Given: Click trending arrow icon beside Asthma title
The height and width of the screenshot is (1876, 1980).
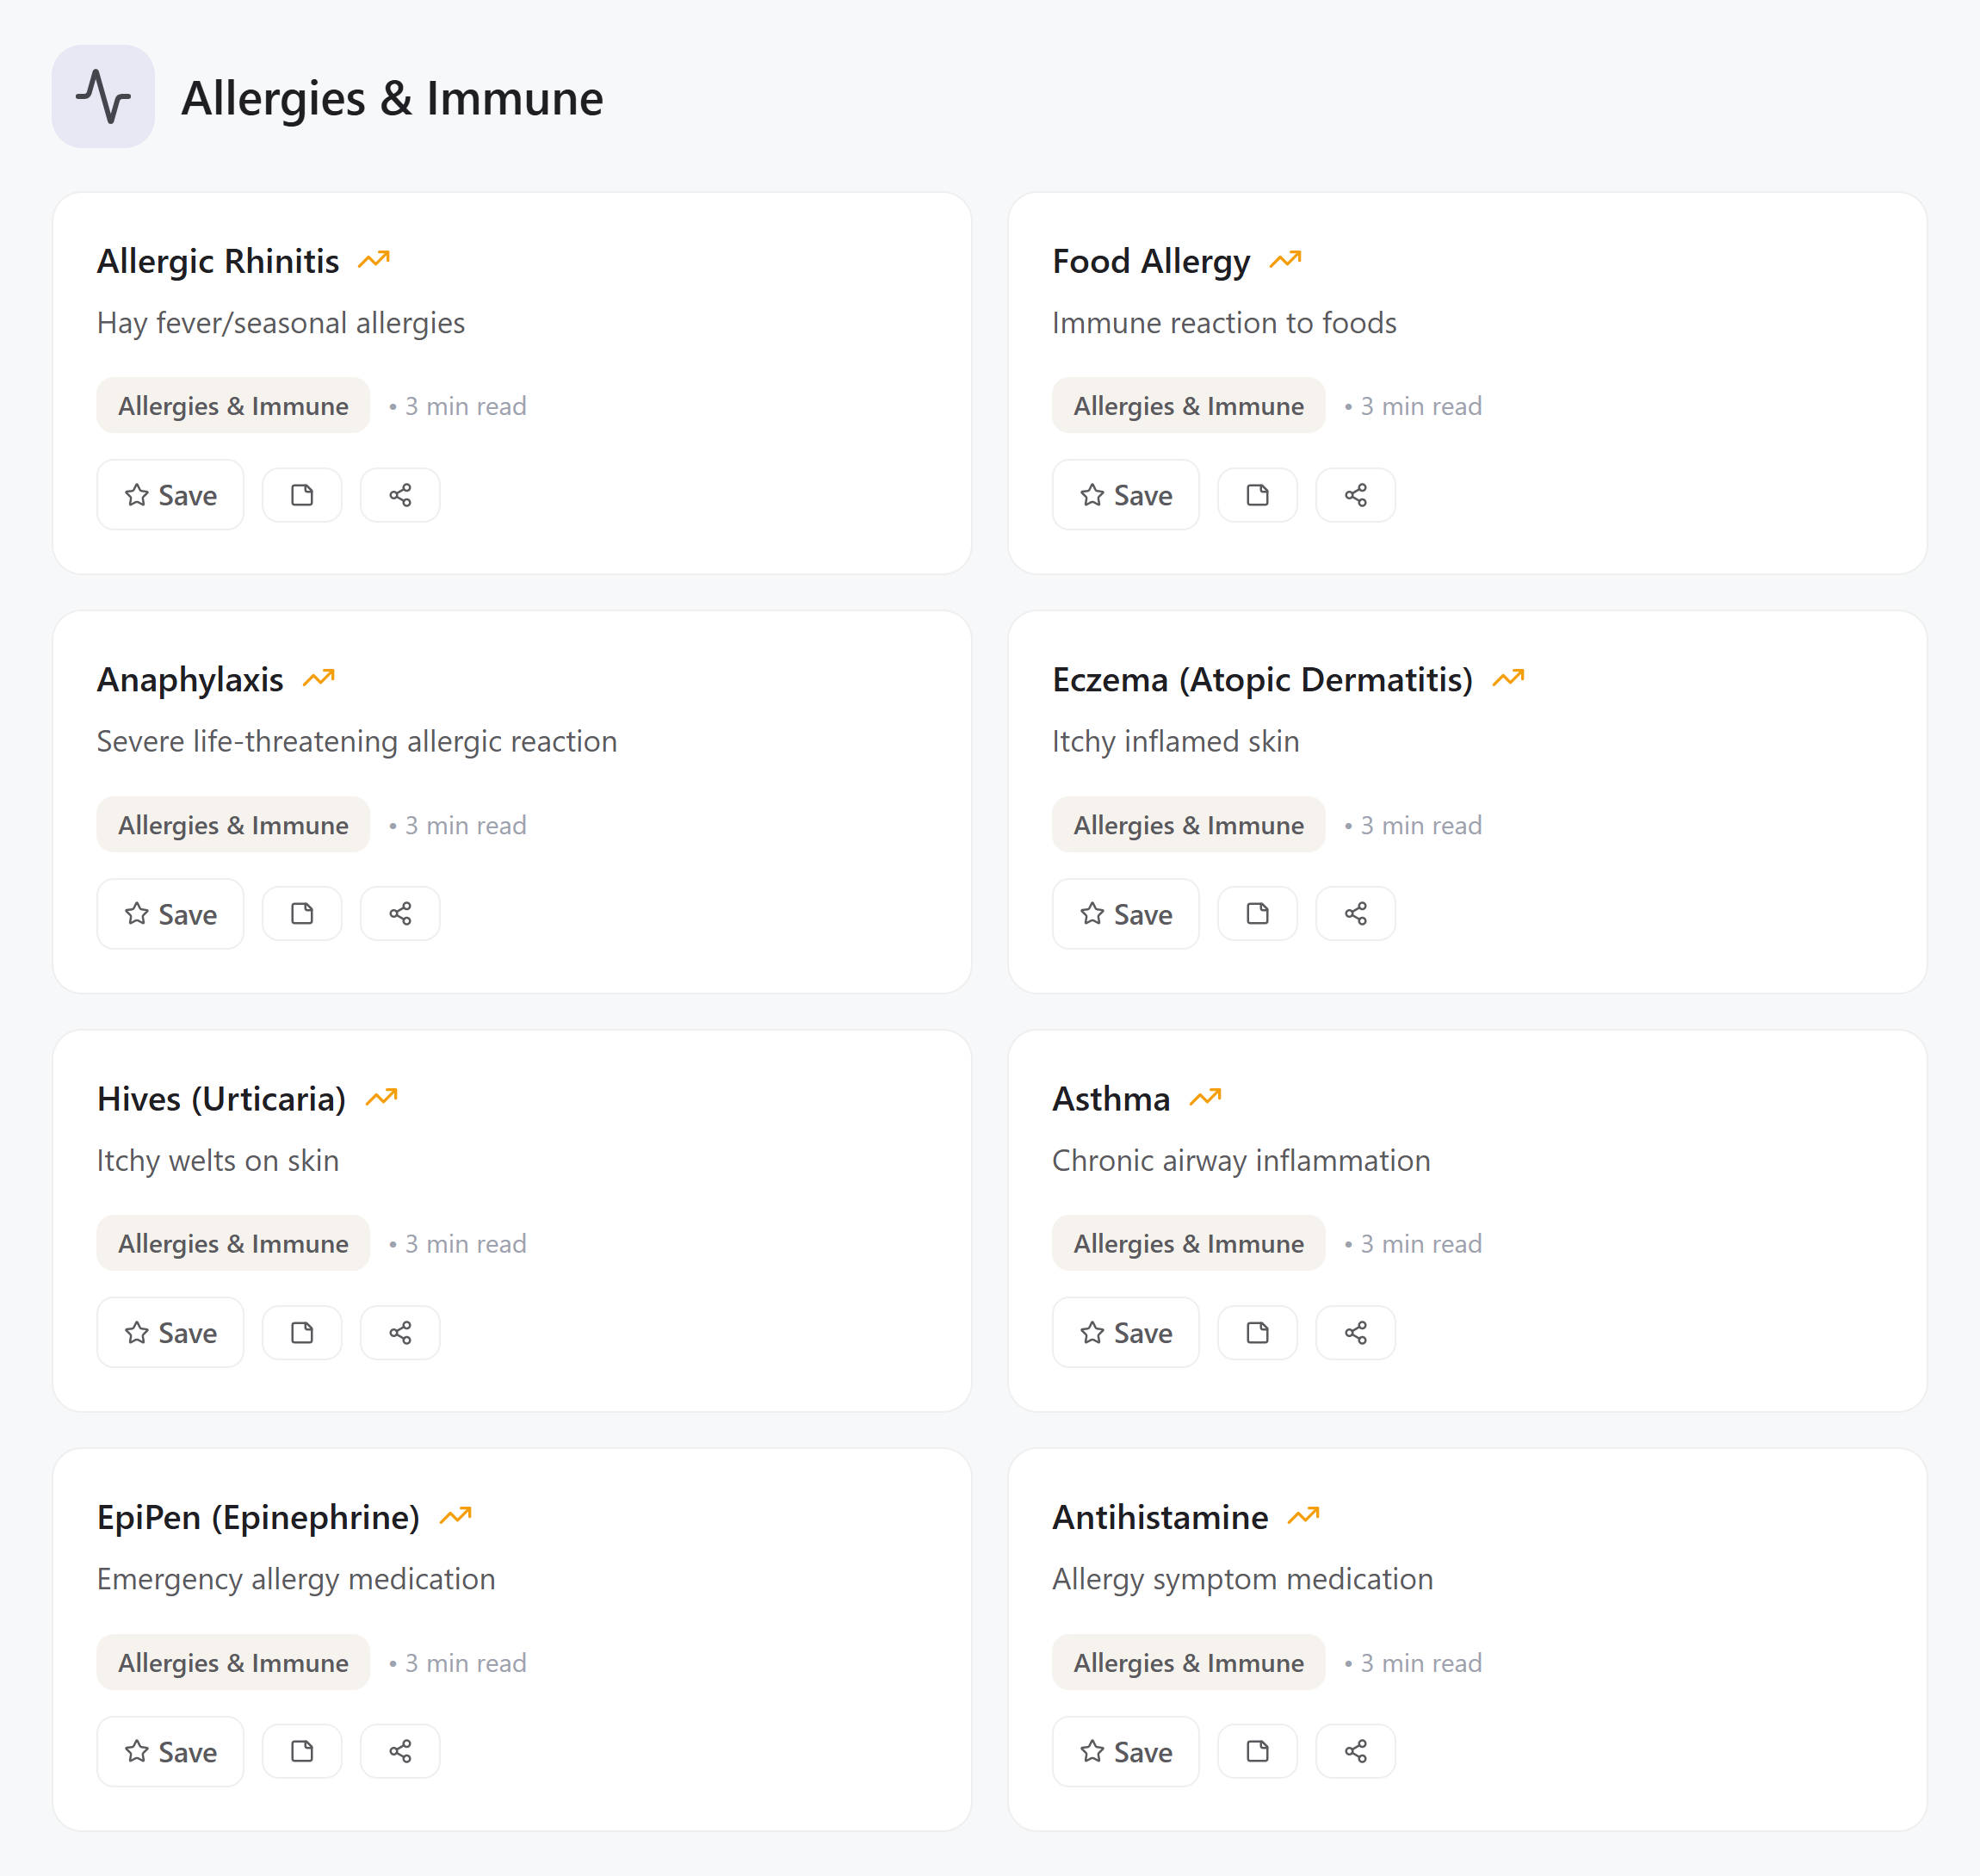Looking at the screenshot, I should 1205,1098.
